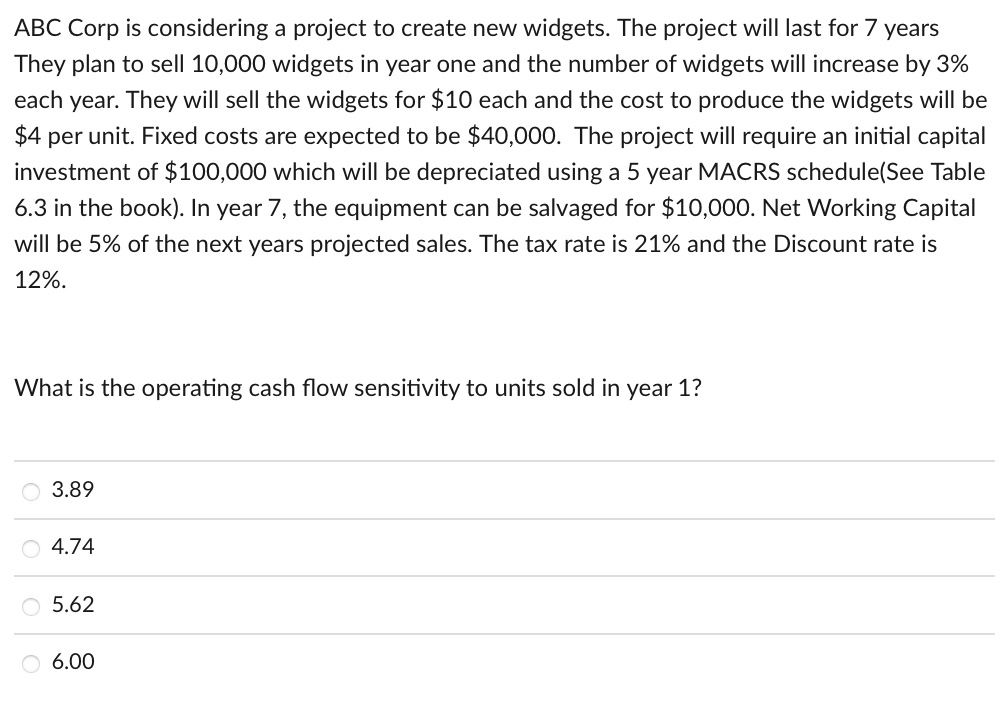This screenshot has height=706, width=1008.
Task: Pick the third answer choice
Action: coord(73,605)
